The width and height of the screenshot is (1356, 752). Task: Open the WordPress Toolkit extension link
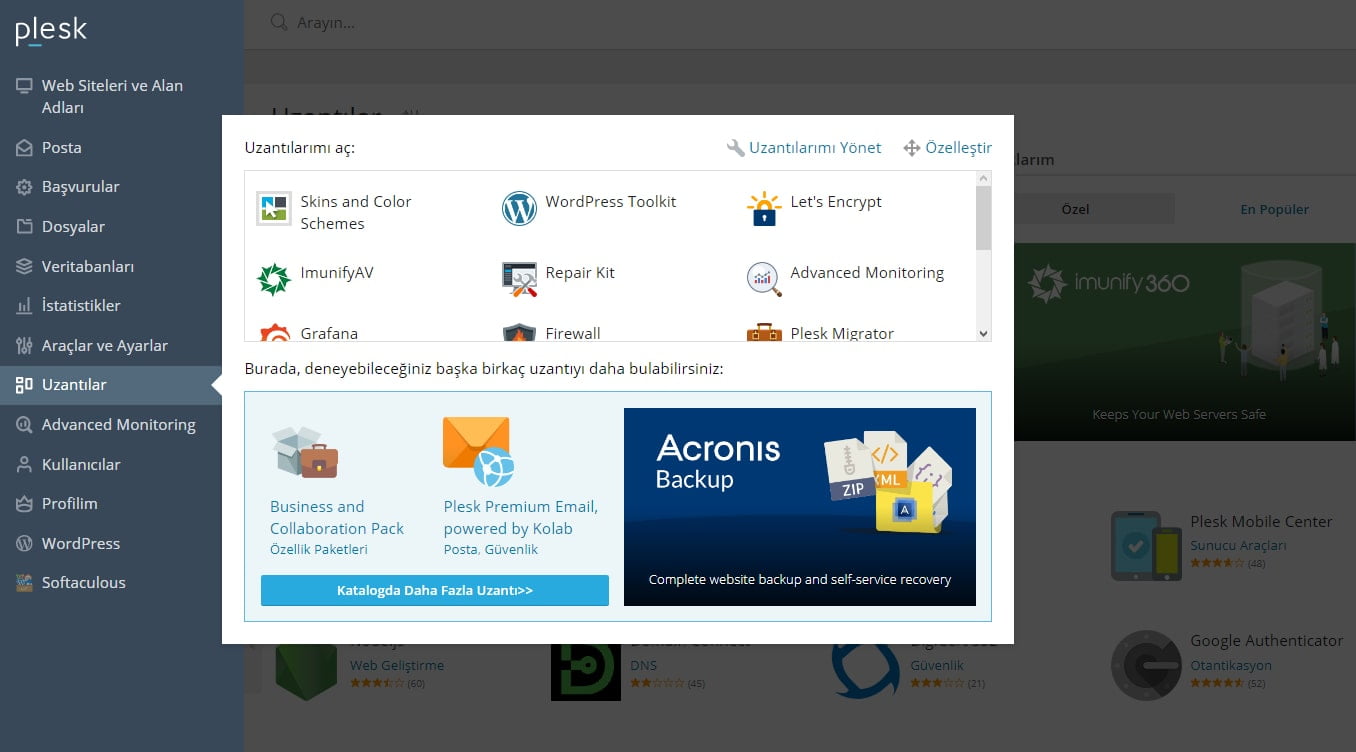click(610, 202)
